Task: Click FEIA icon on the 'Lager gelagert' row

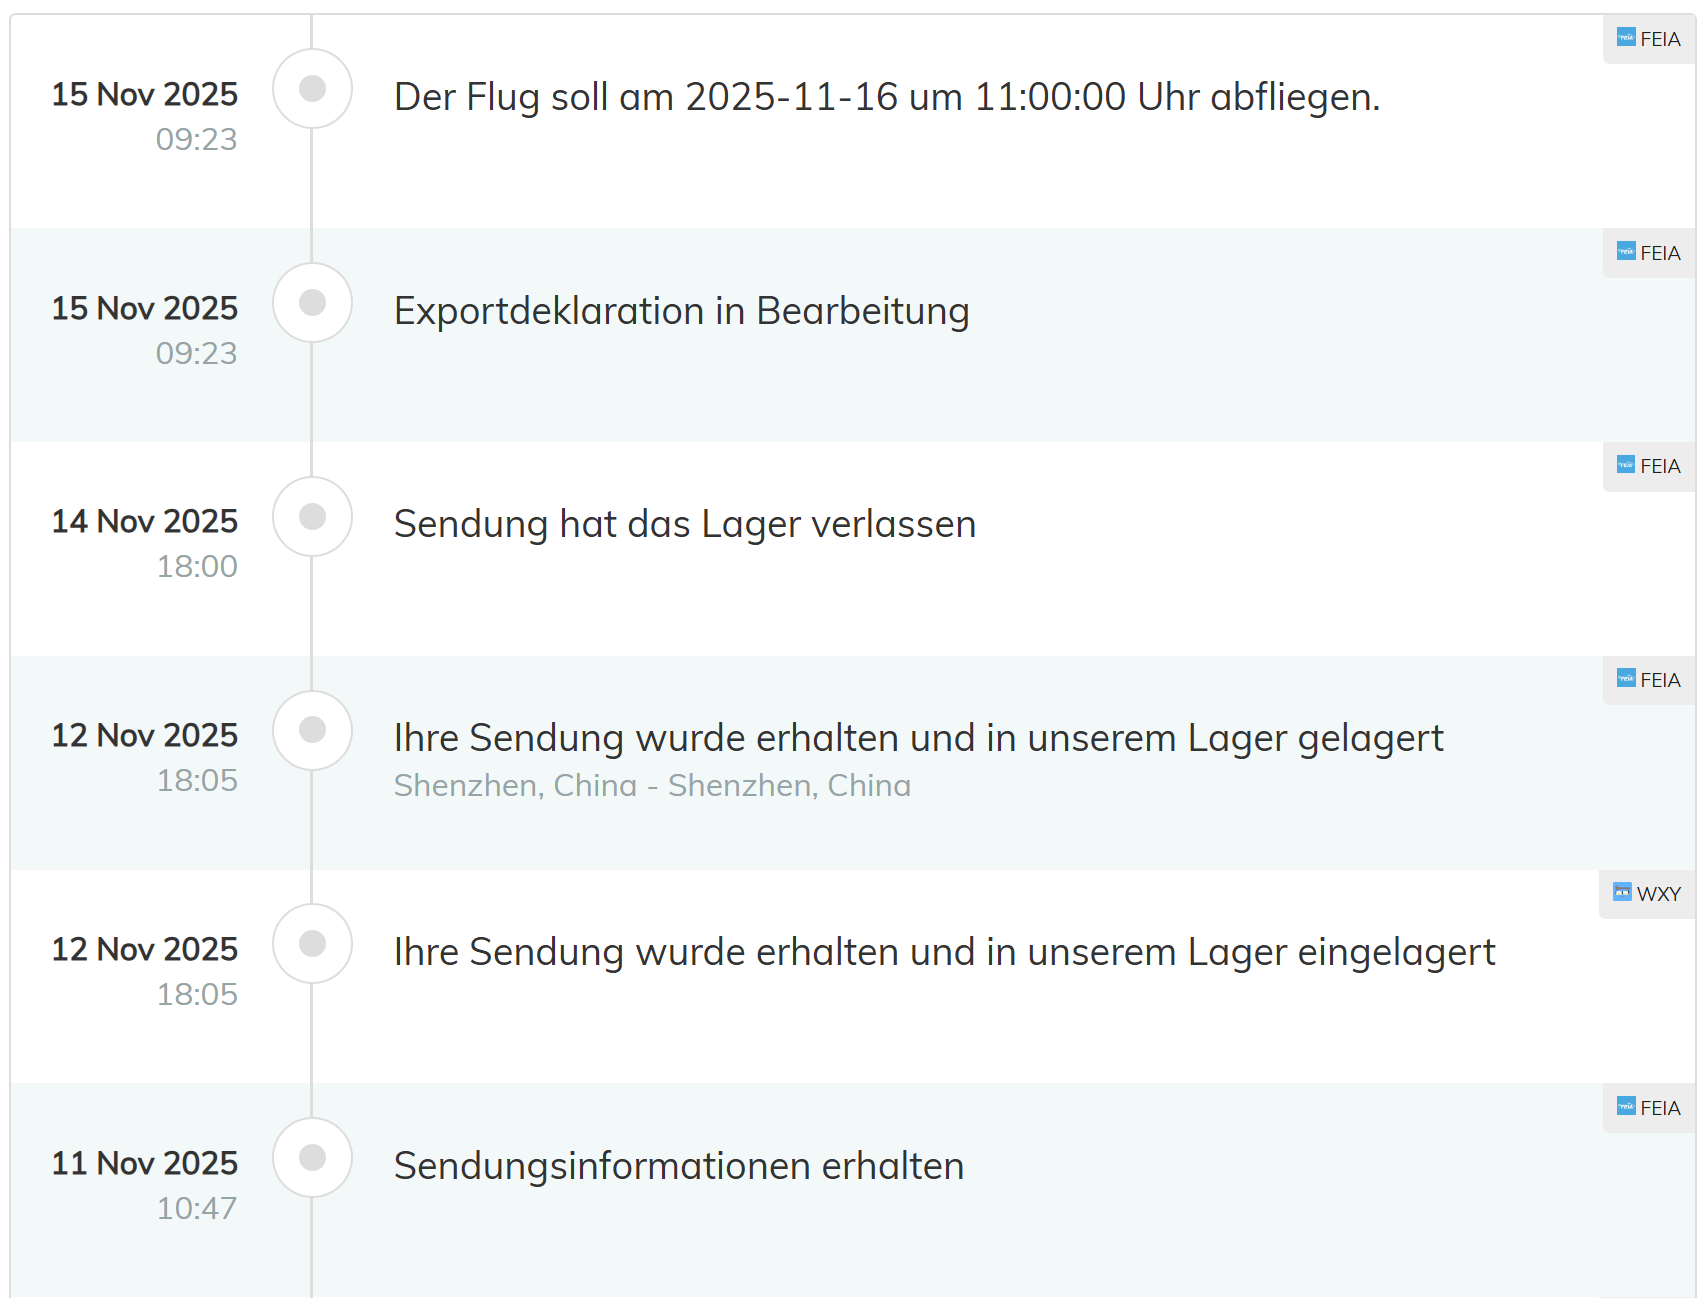Action: (x=1626, y=679)
